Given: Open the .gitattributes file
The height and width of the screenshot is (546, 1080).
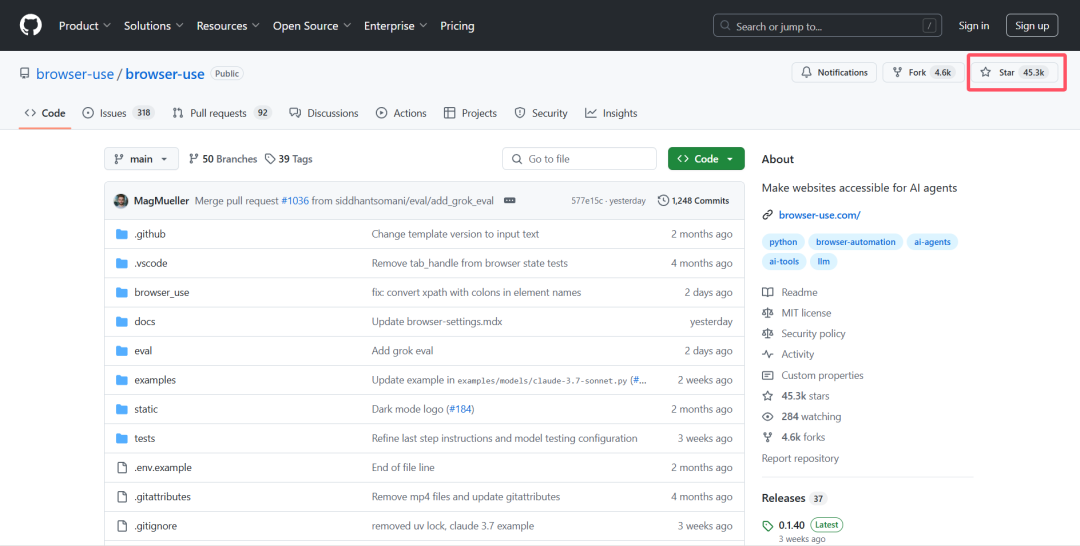Looking at the screenshot, I should (x=163, y=496).
